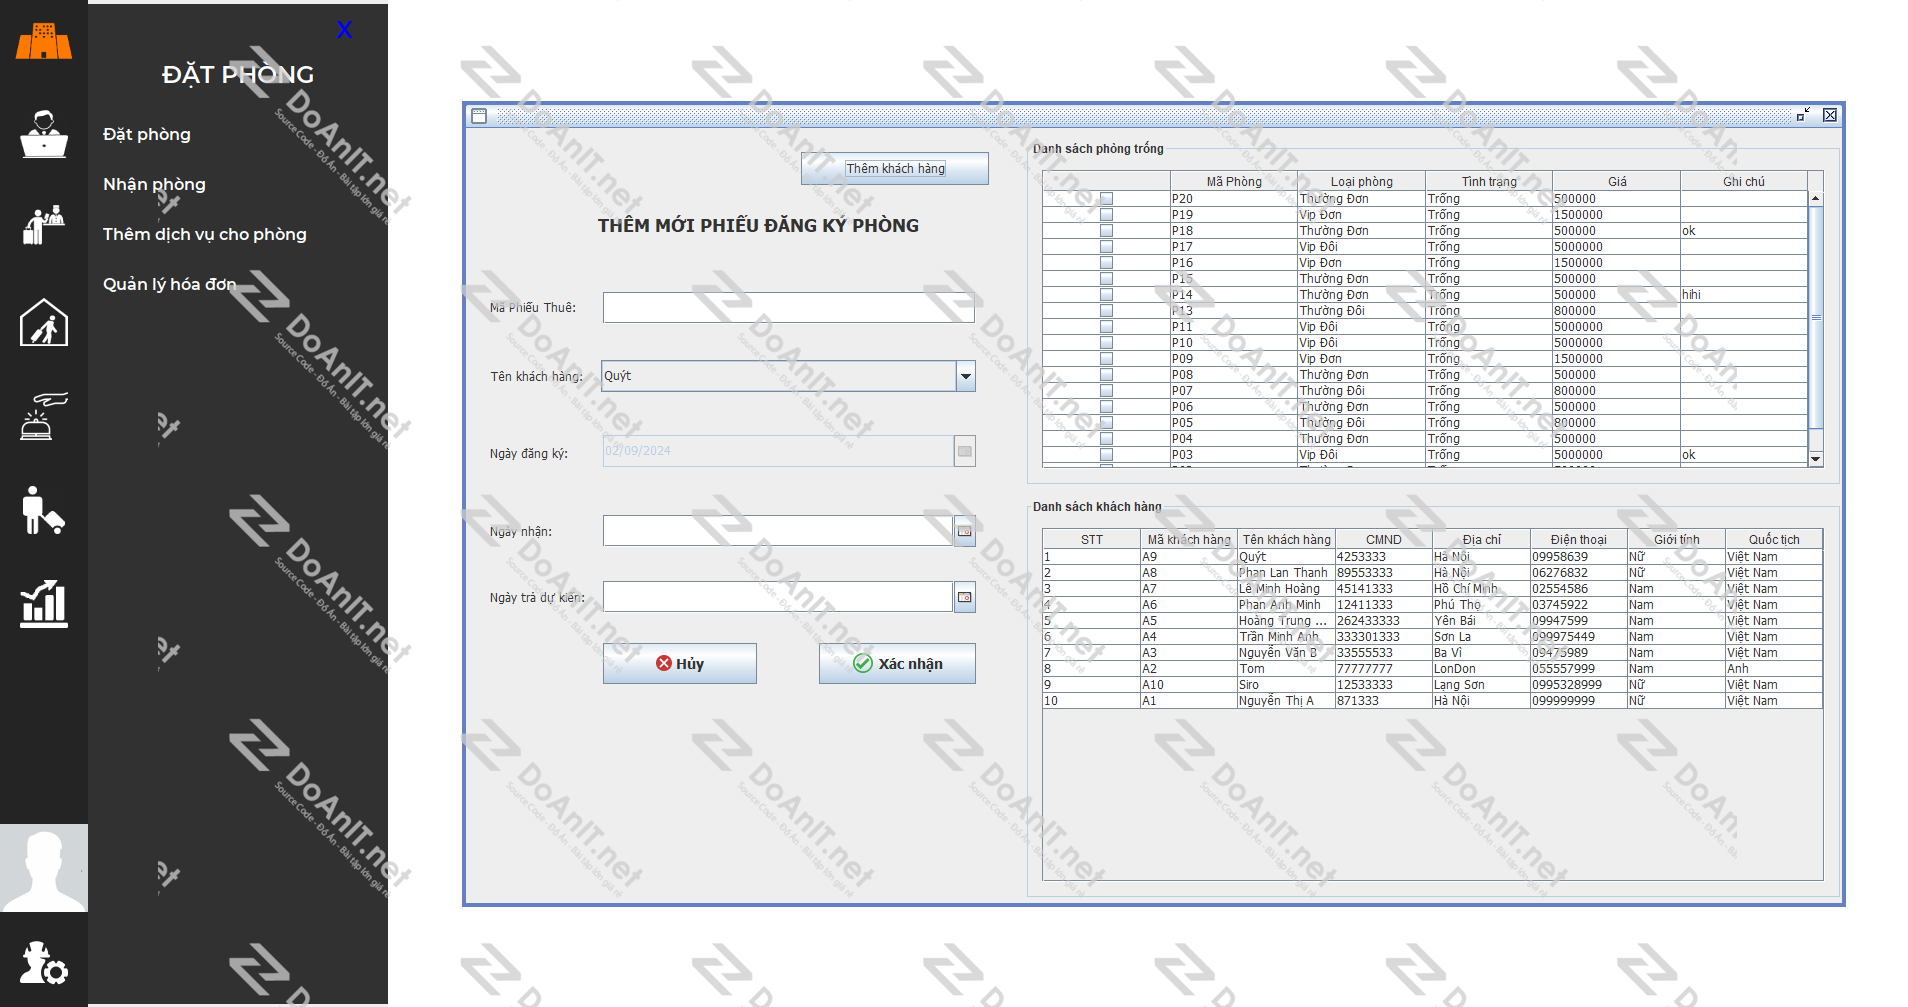Click the Mã Phòng column header

point(1234,181)
